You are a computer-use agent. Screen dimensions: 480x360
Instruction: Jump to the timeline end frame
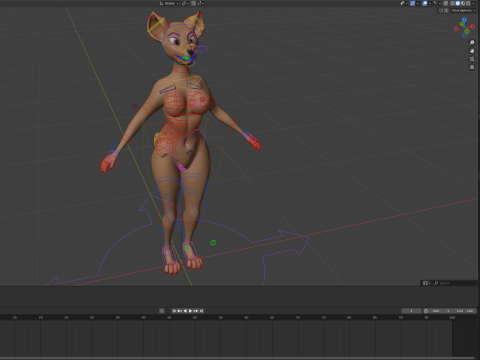point(201,311)
